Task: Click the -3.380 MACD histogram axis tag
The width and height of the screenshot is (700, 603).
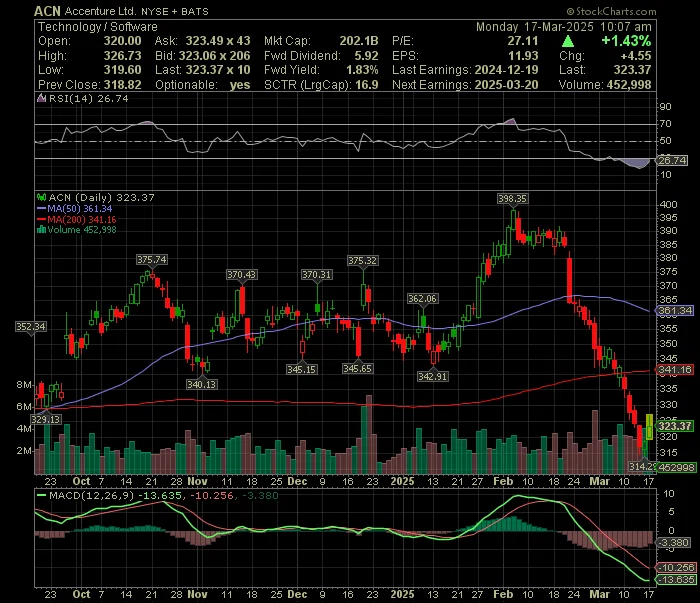Action: click(x=674, y=543)
